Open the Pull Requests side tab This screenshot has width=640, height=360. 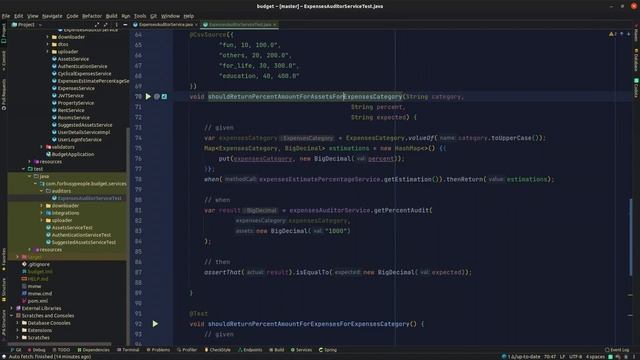pos(4,95)
